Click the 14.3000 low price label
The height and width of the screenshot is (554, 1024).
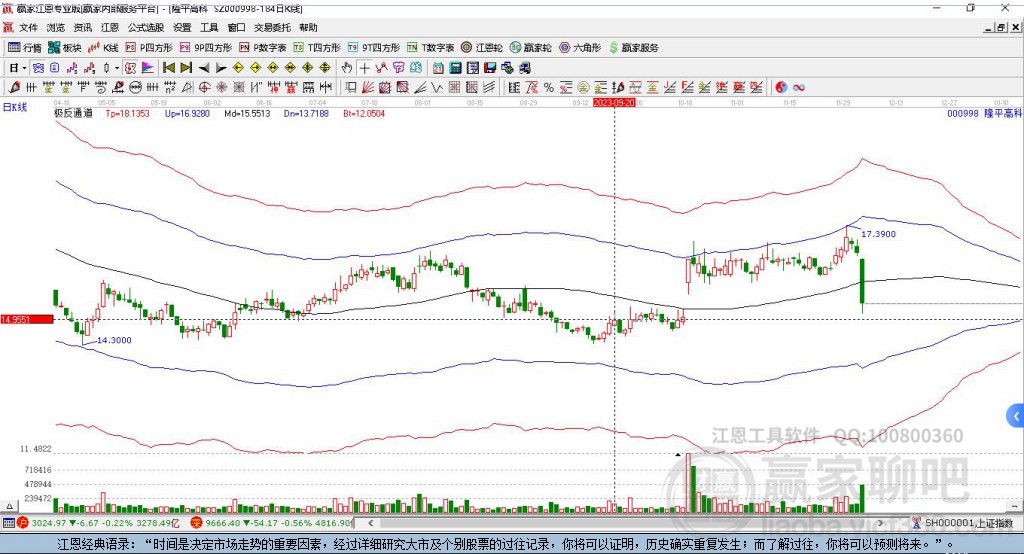tap(114, 340)
